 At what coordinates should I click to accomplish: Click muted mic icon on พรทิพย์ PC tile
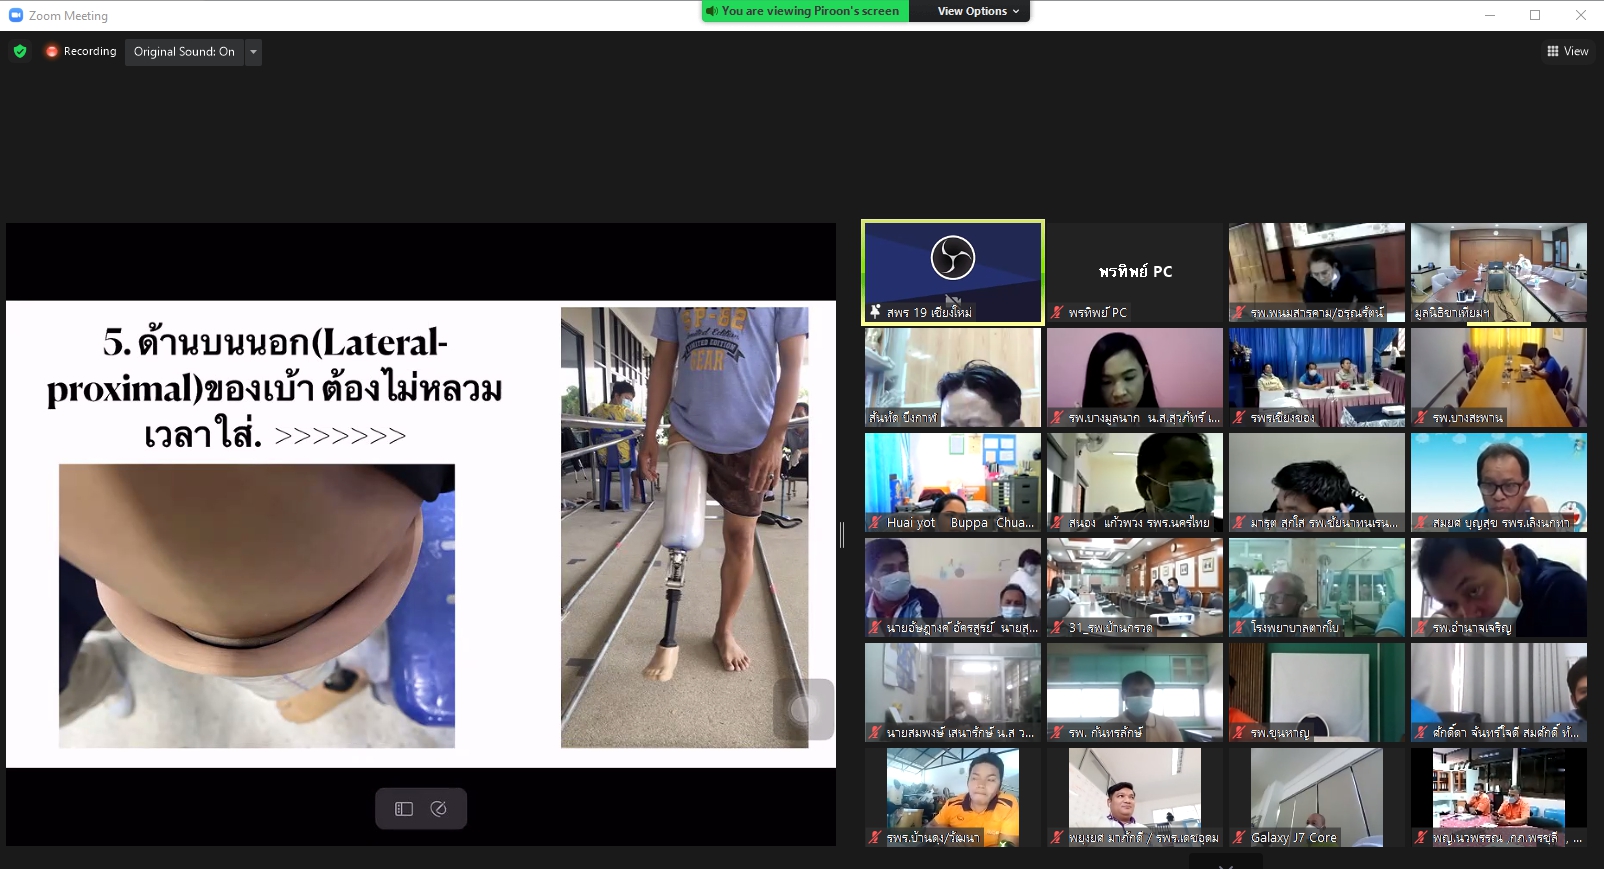tap(1057, 312)
